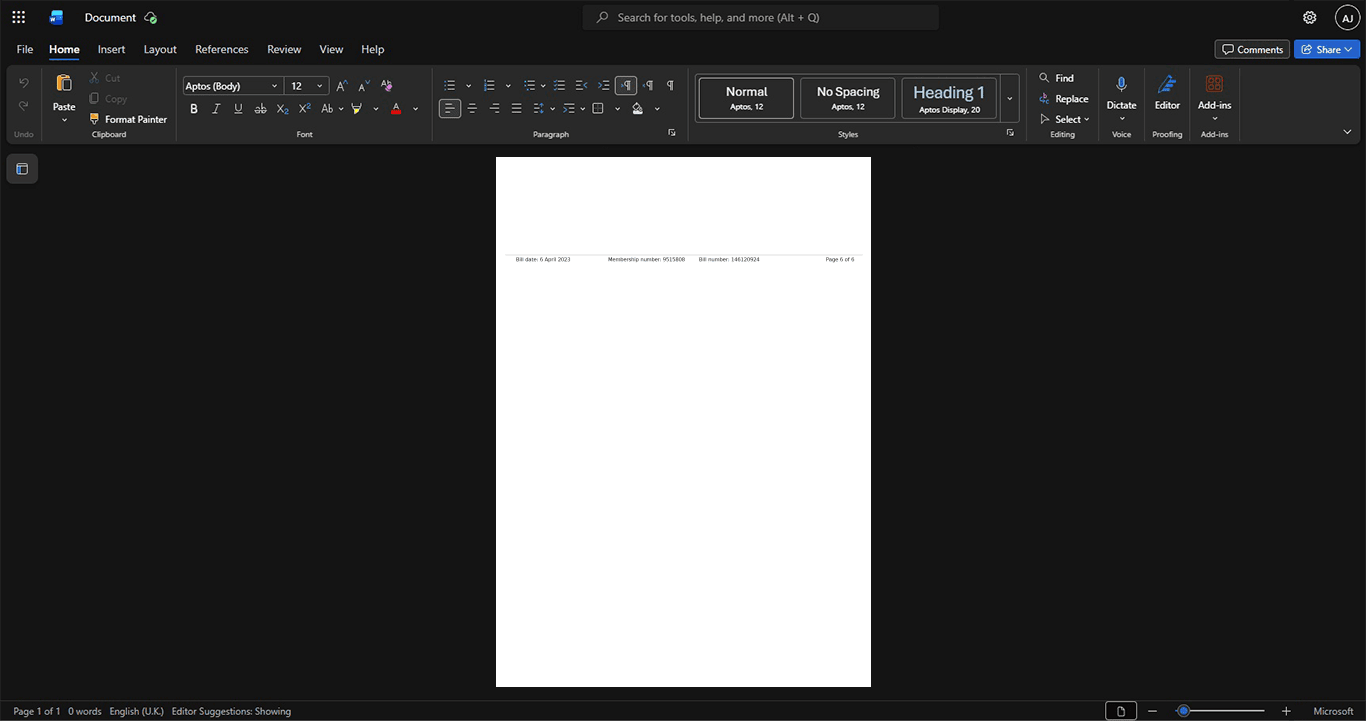The image size is (1366, 721).
Task: Justify the paragraph text
Action: [516, 109]
